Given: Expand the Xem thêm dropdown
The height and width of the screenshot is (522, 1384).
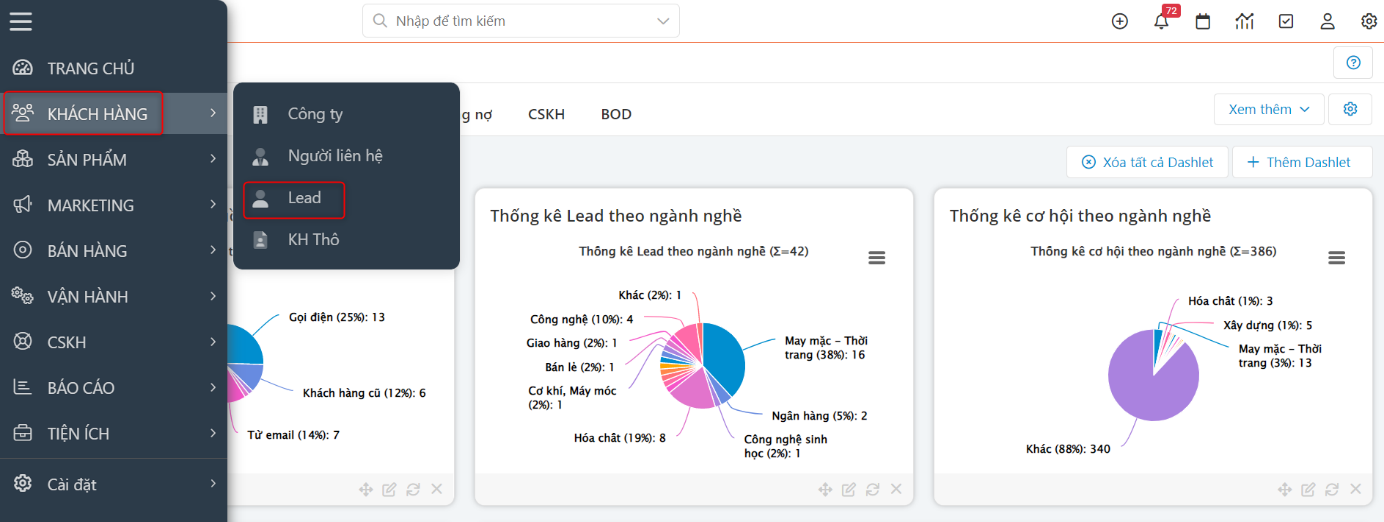Looking at the screenshot, I should pyautogui.click(x=1269, y=110).
